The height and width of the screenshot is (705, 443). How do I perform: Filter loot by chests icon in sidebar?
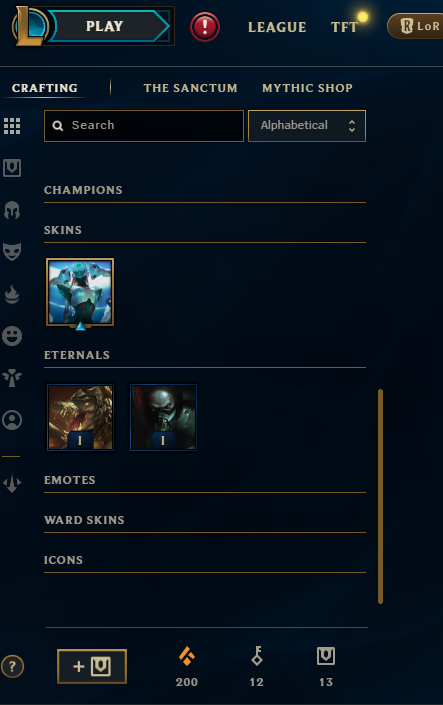[x=12, y=168]
